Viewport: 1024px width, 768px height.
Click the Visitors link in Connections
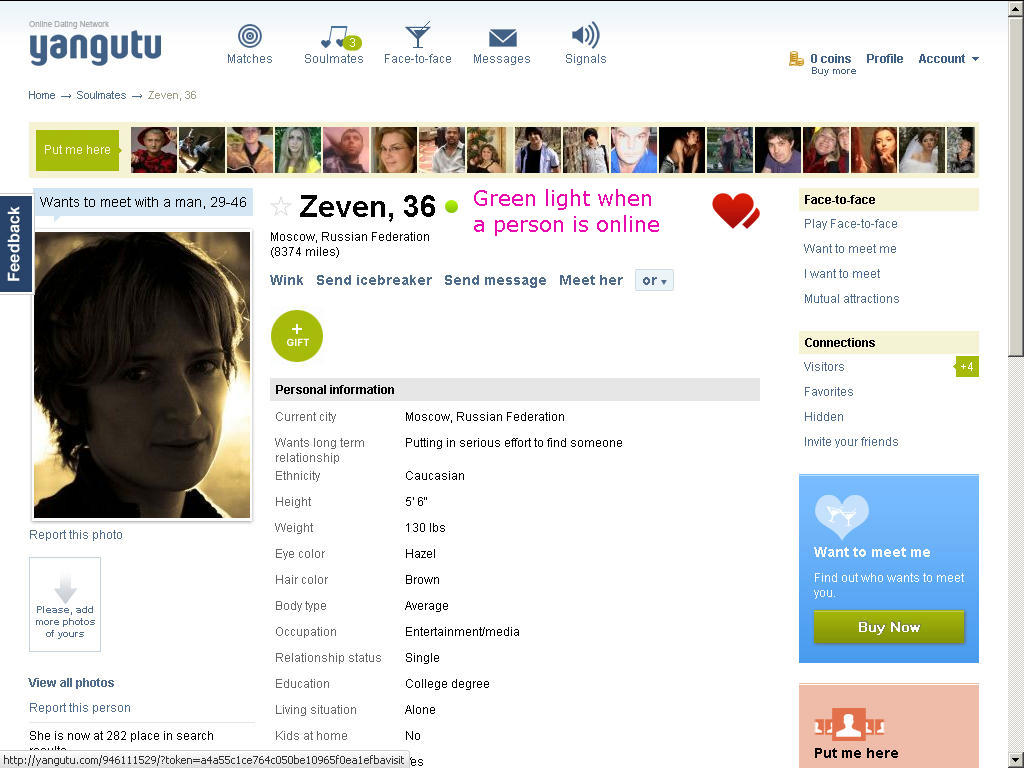824,367
